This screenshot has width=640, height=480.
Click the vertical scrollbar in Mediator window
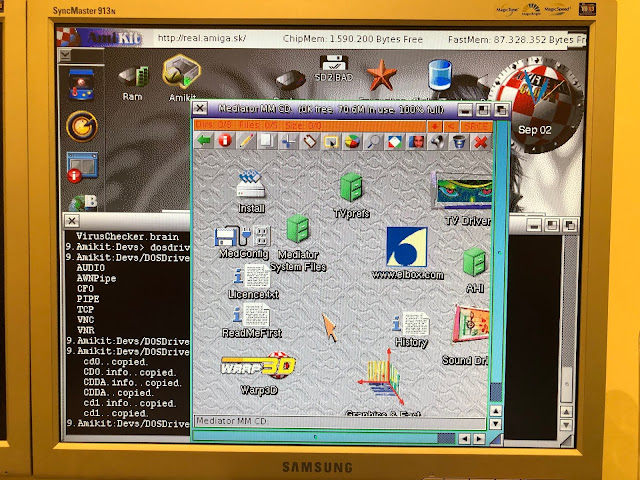pos(496,262)
